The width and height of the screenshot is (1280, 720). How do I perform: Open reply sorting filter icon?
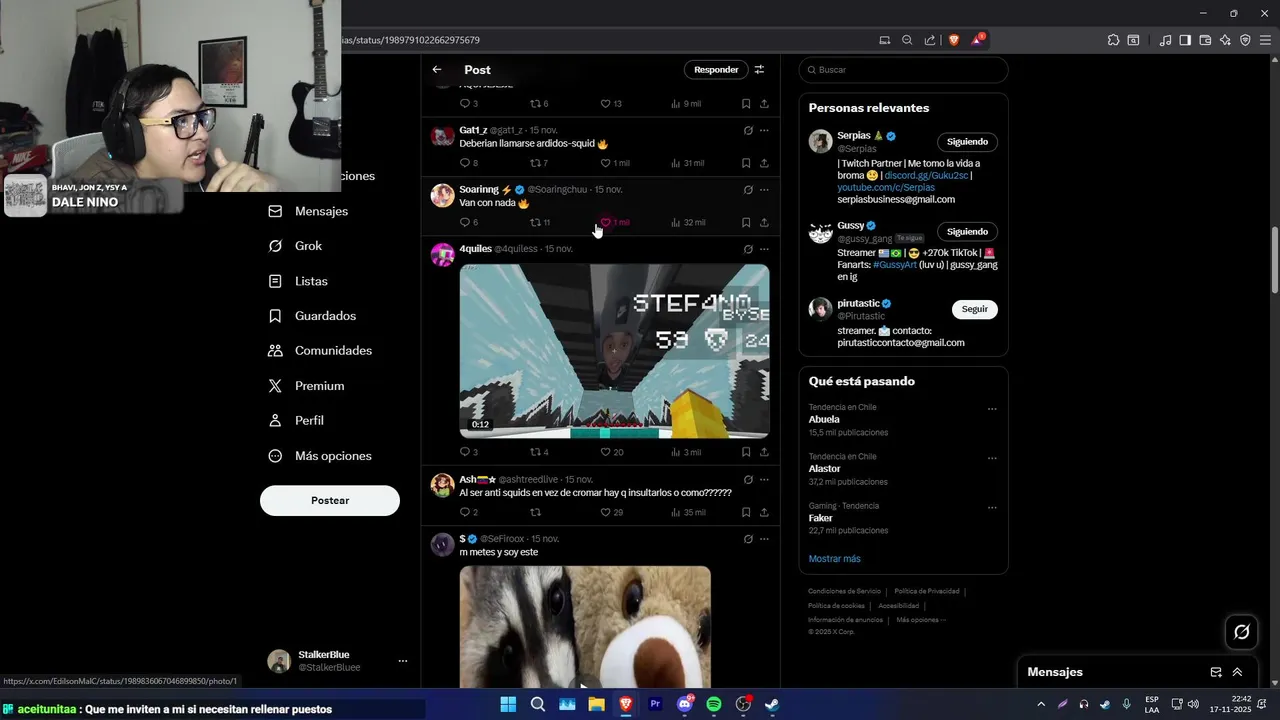click(759, 70)
